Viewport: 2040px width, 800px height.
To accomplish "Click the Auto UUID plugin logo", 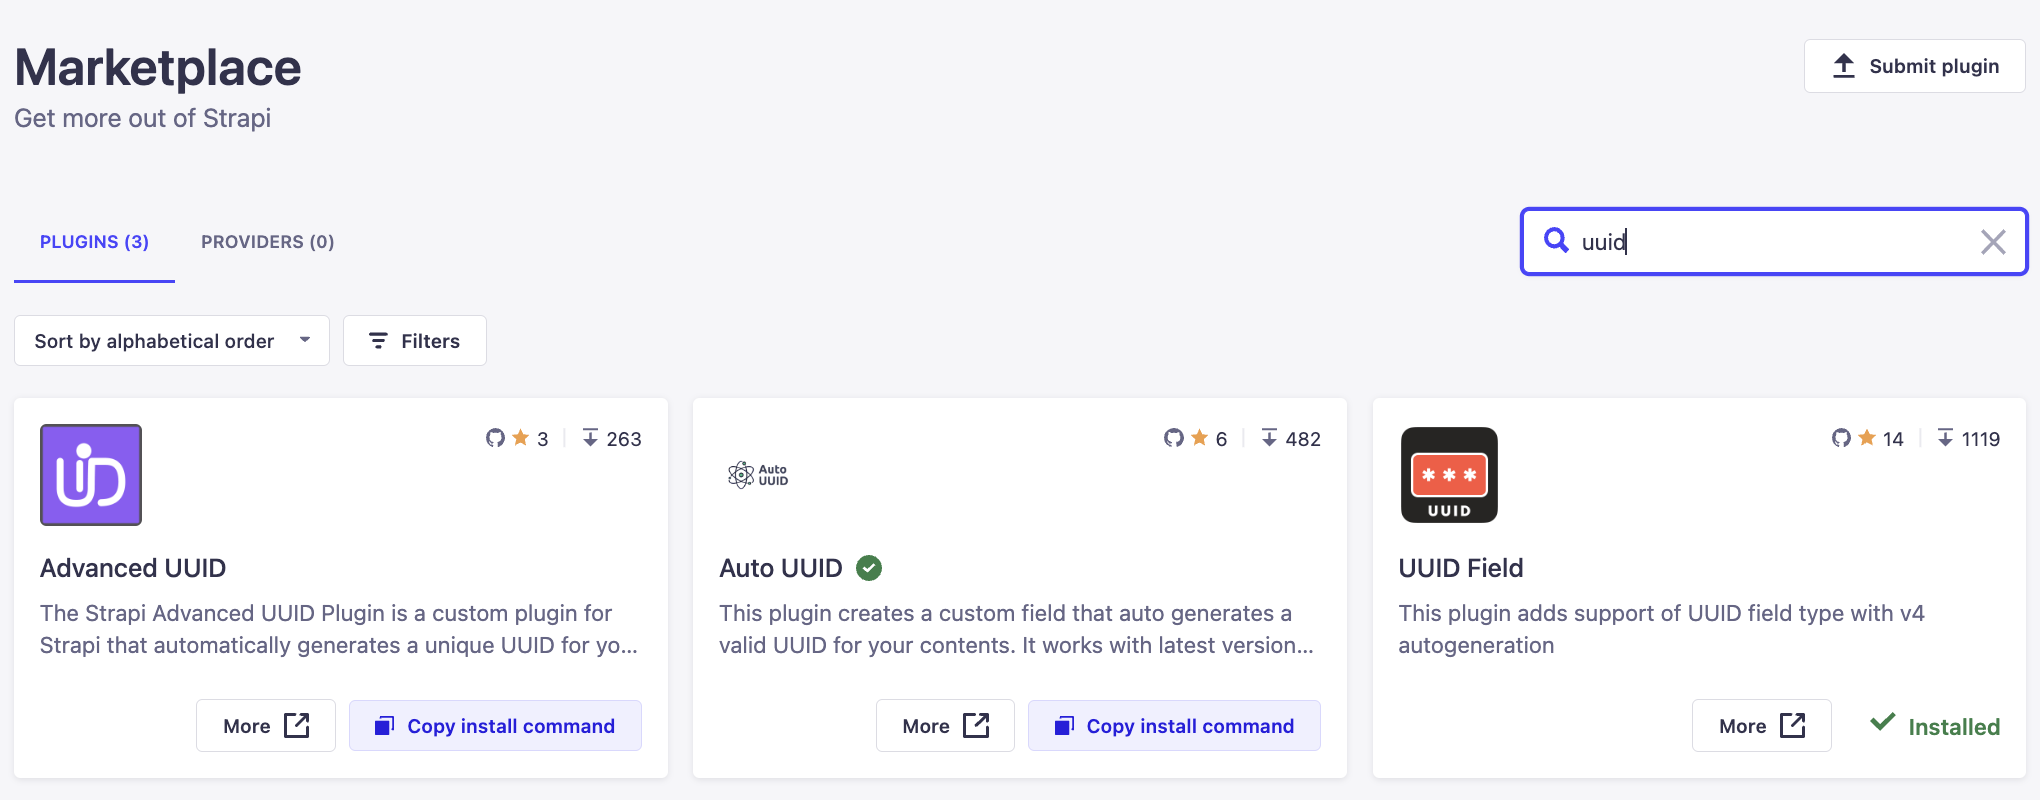I will [x=758, y=475].
